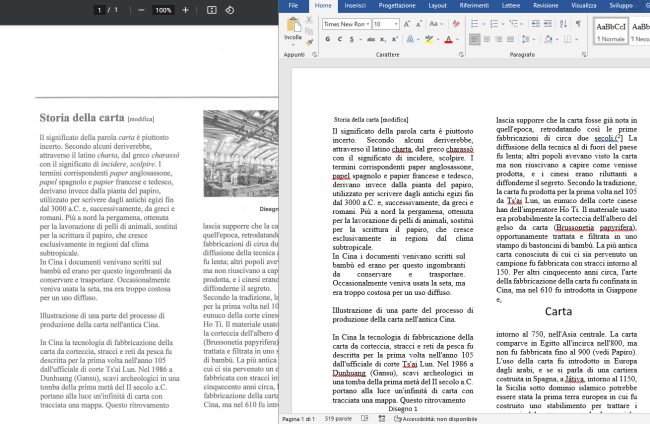Click the numbered list icon
This screenshot has height=424, width=650.
click(x=494, y=24)
